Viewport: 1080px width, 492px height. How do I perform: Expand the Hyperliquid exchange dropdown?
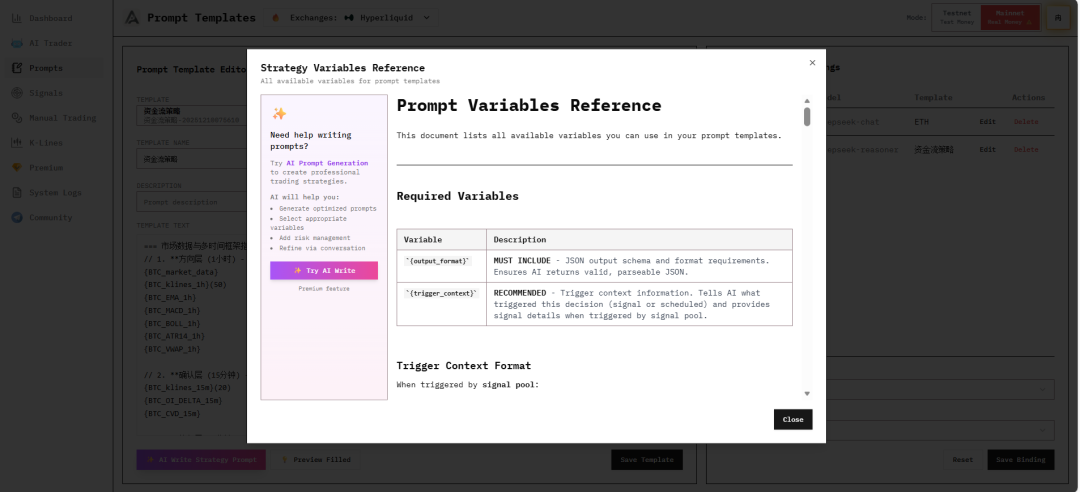pos(387,18)
